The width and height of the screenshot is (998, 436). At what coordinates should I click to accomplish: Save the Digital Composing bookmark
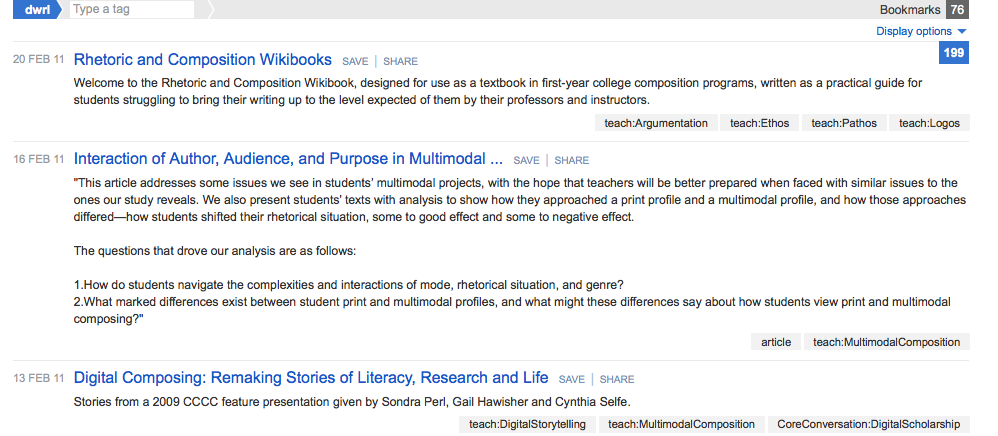coord(571,380)
